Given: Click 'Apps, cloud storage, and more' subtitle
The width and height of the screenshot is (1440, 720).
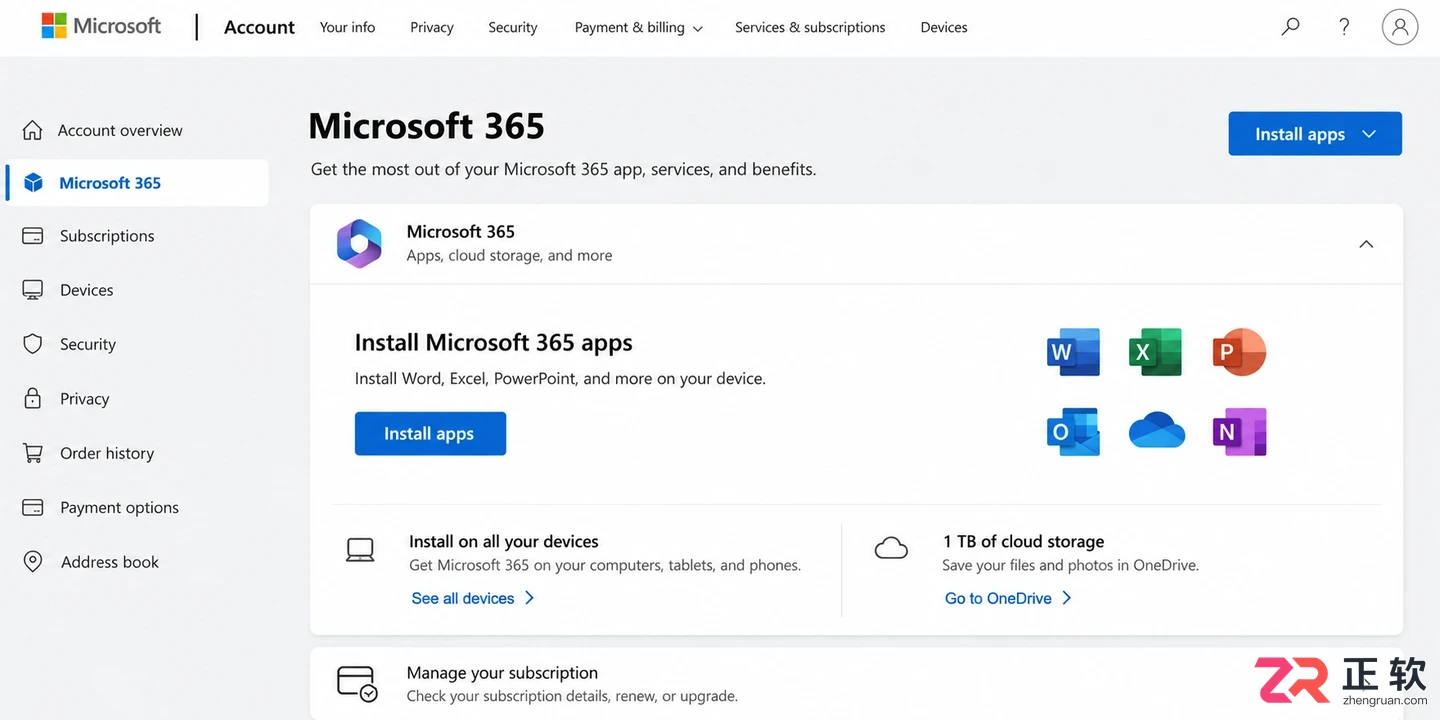Looking at the screenshot, I should click(x=509, y=256).
